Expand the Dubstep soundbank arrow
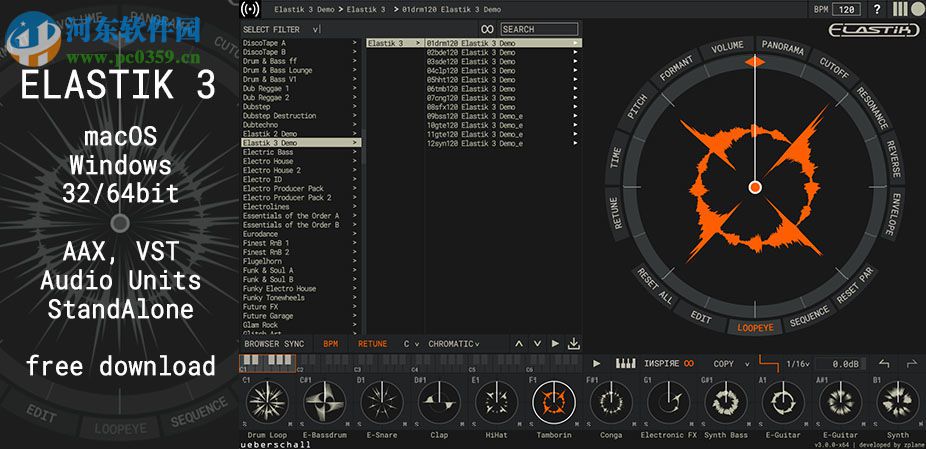Image resolution: width=926 pixels, height=449 pixels. (355, 107)
